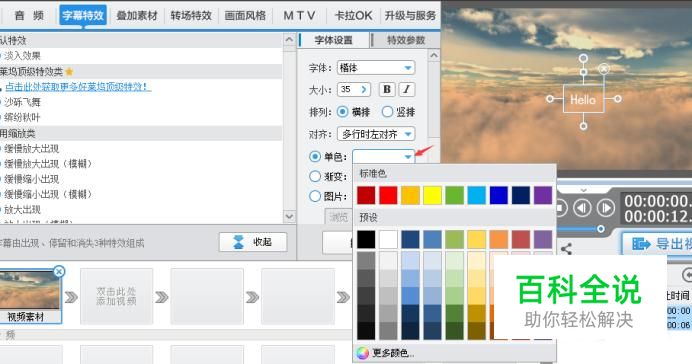Click the add video placeholder (双击此处添加视频)
This screenshot has width=692, height=364.
pyautogui.click(x=117, y=296)
